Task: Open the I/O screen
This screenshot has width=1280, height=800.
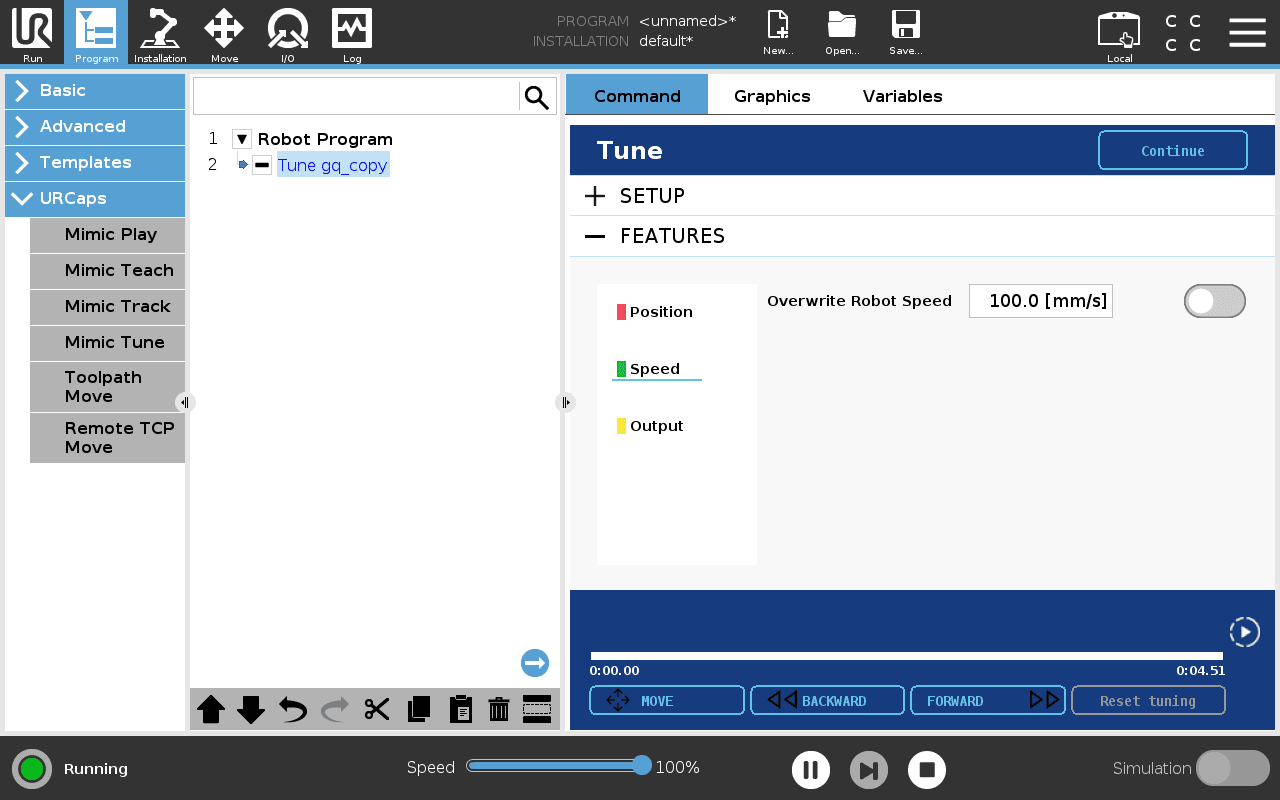Action: [287, 34]
